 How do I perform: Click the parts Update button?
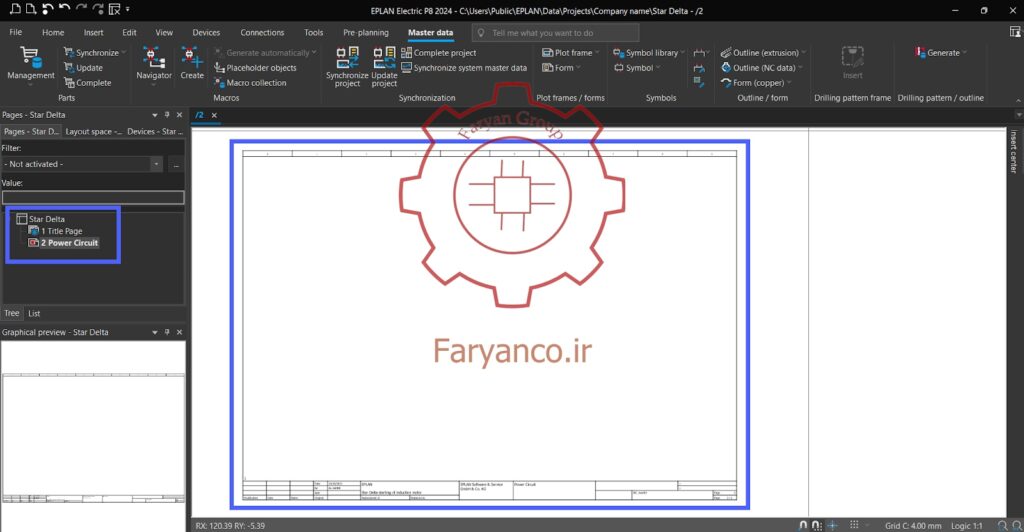click(83, 68)
